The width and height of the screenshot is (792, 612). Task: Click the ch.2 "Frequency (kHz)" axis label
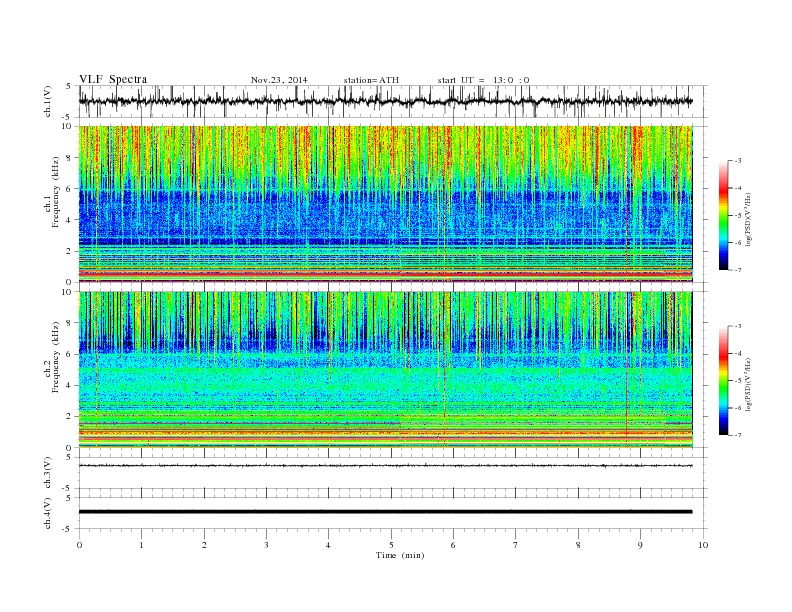(x=56, y=356)
